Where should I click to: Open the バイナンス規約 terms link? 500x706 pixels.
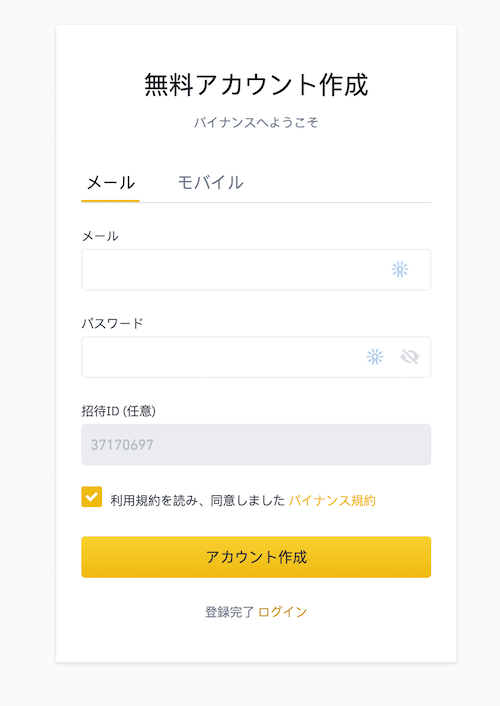(332, 500)
